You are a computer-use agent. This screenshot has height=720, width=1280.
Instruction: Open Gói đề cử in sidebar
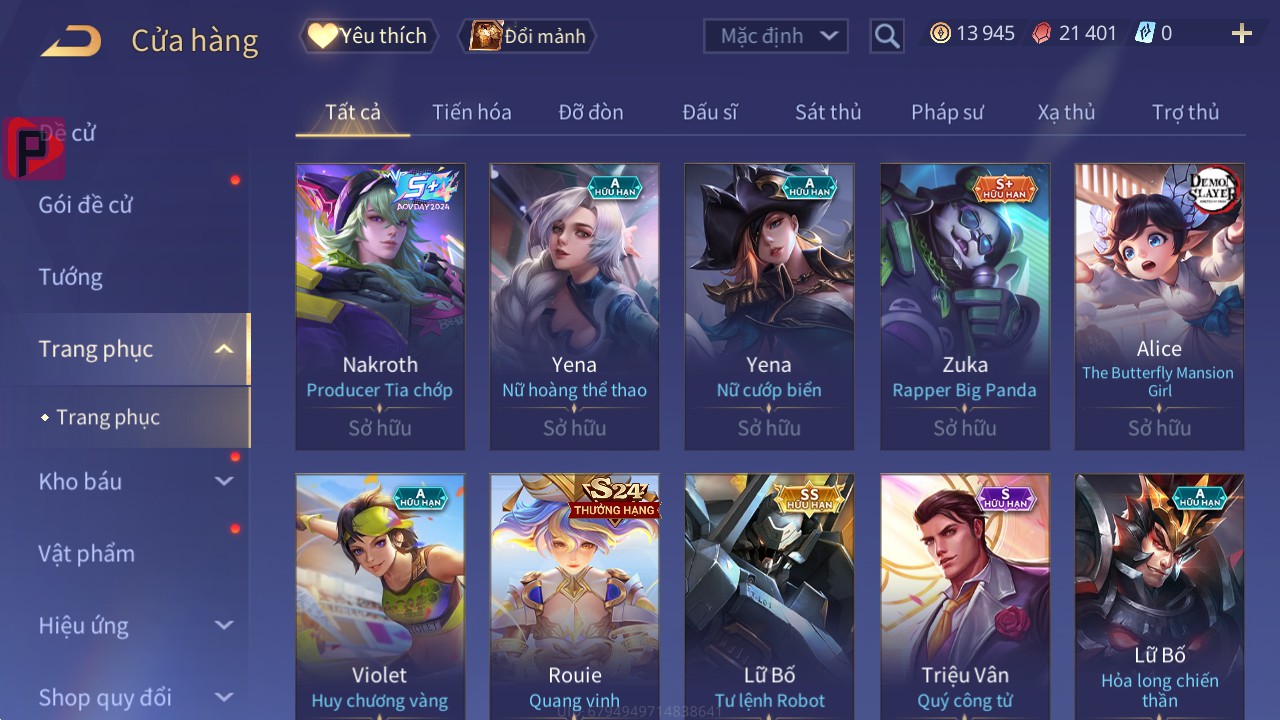point(85,205)
